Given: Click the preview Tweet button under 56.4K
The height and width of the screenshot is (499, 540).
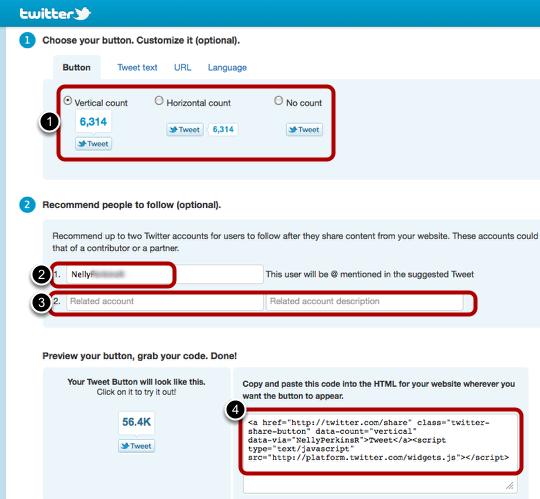Looking at the screenshot, I should [x=136, y=446].
